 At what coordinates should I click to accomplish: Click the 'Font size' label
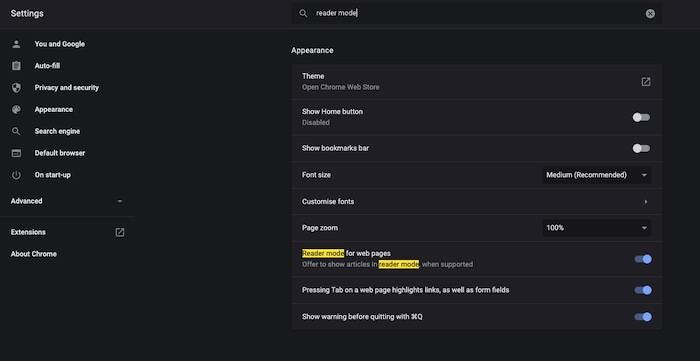(x=316, y=175)
